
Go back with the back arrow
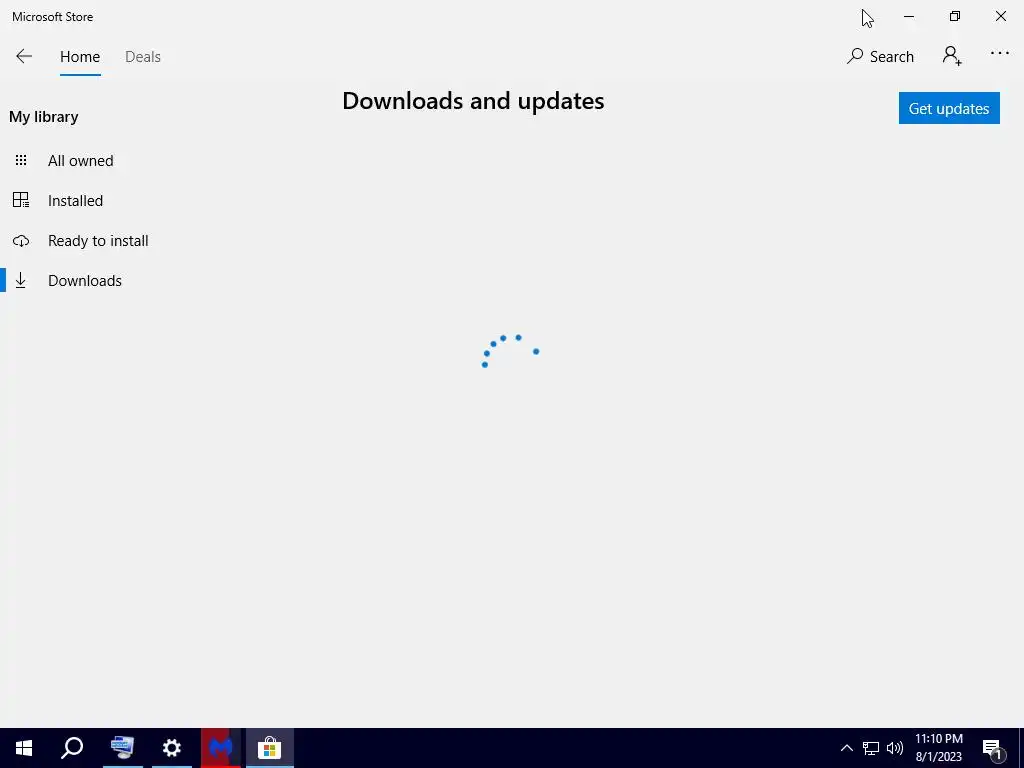pyautogui.click(x=24, y=56)
